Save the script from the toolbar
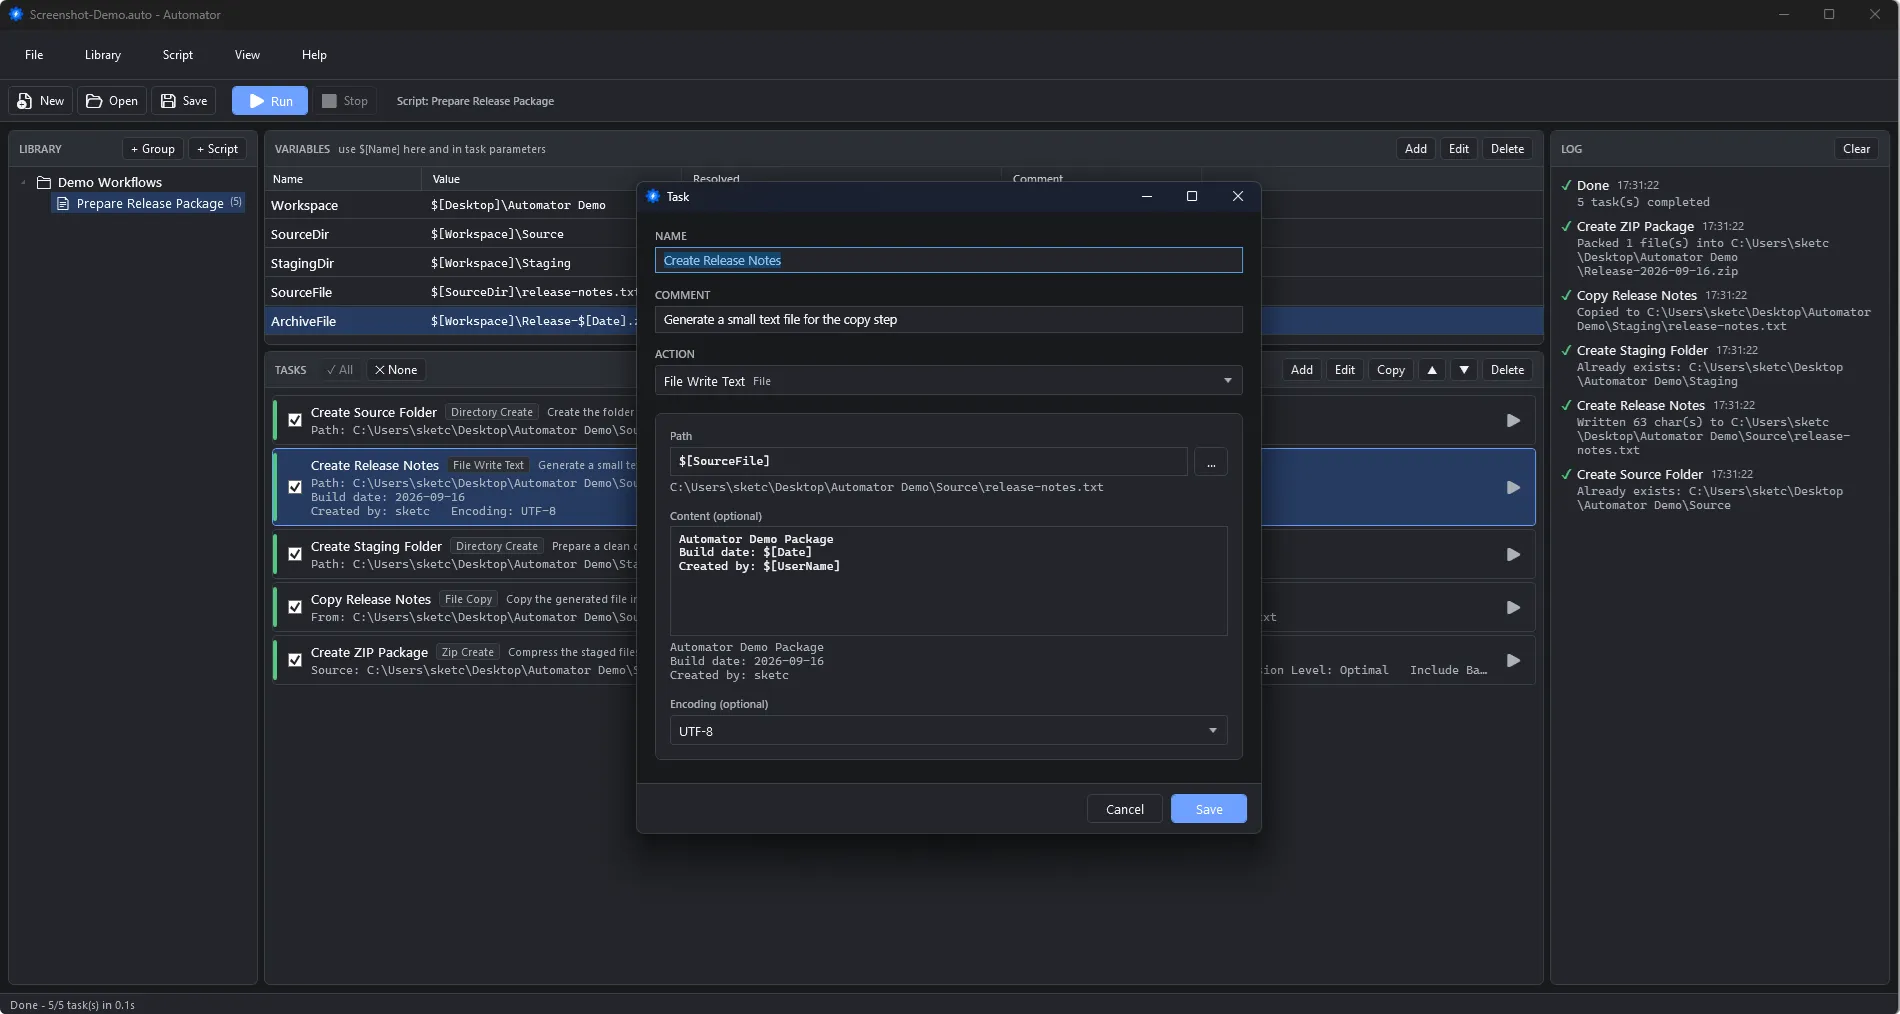Viewport: 1900px width, 1014px height. click(x=184, y=101)
